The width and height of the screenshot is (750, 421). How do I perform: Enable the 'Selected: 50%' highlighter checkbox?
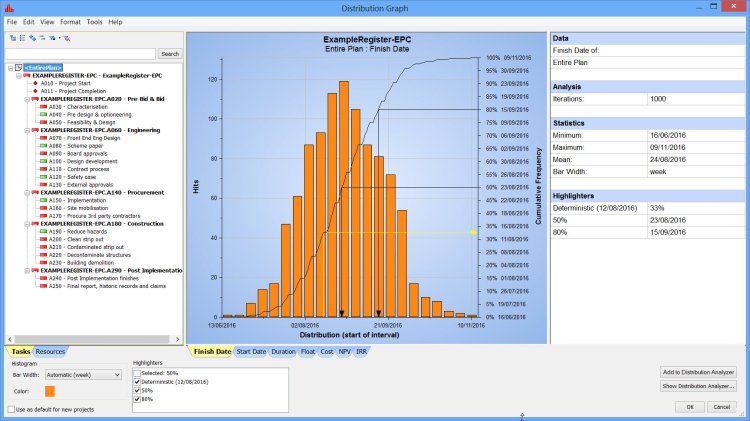click(x=137, y=372)
